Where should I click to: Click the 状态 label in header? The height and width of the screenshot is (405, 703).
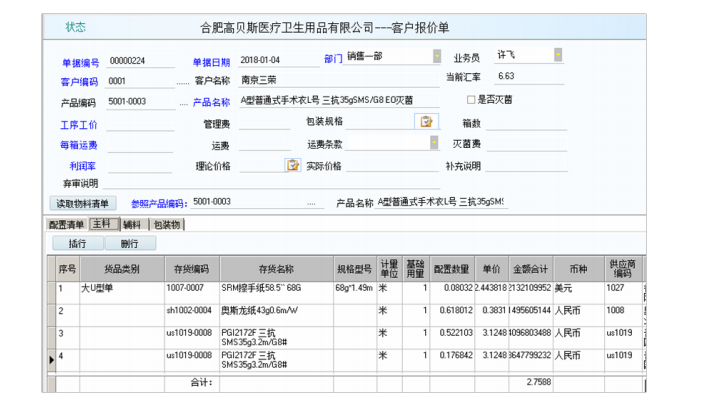(75, 27)
